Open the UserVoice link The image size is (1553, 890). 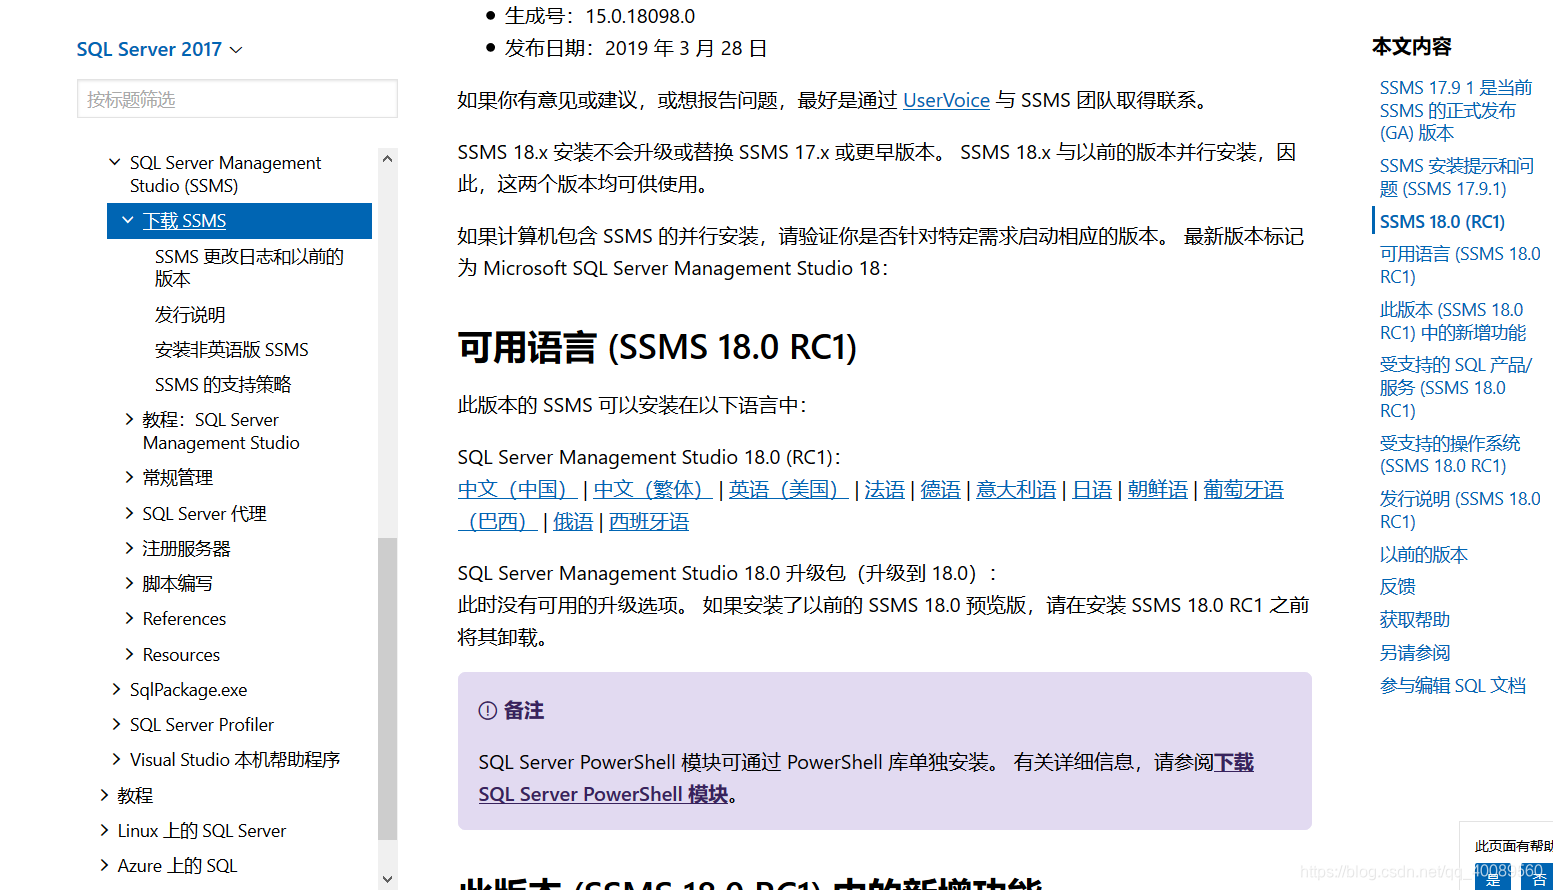pos(946,100)
